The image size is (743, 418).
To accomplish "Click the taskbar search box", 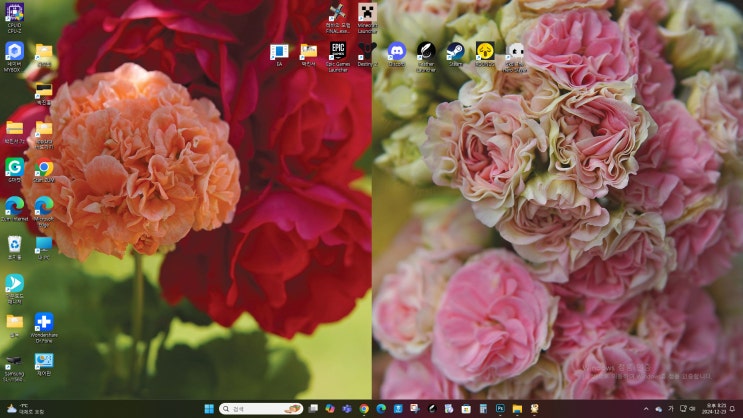I will pos(261,409).
